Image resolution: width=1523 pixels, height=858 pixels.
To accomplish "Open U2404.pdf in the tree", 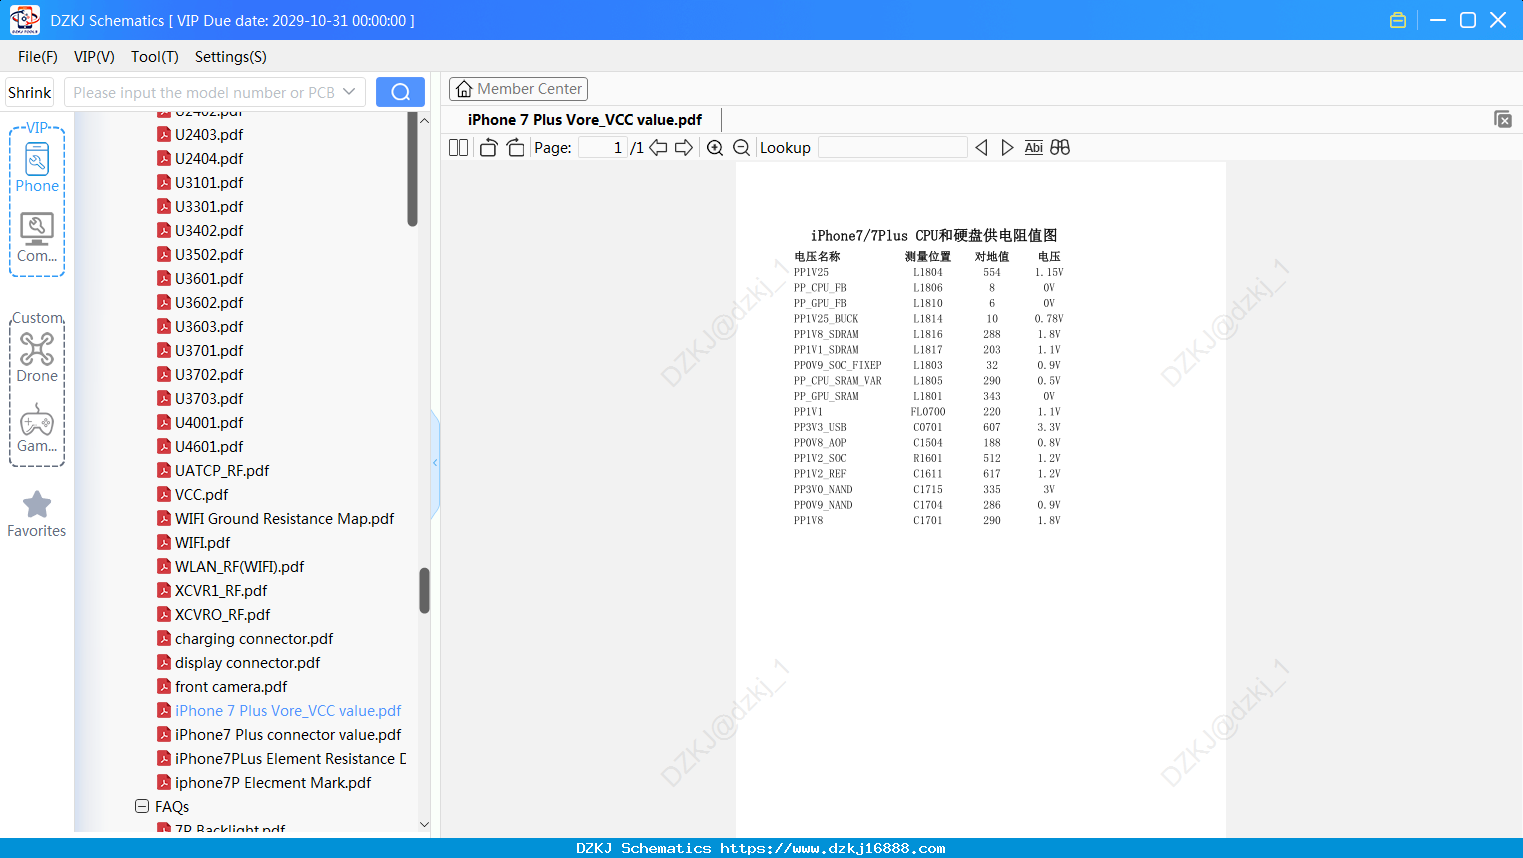I will pyautogui.click(x=200, y=158).
